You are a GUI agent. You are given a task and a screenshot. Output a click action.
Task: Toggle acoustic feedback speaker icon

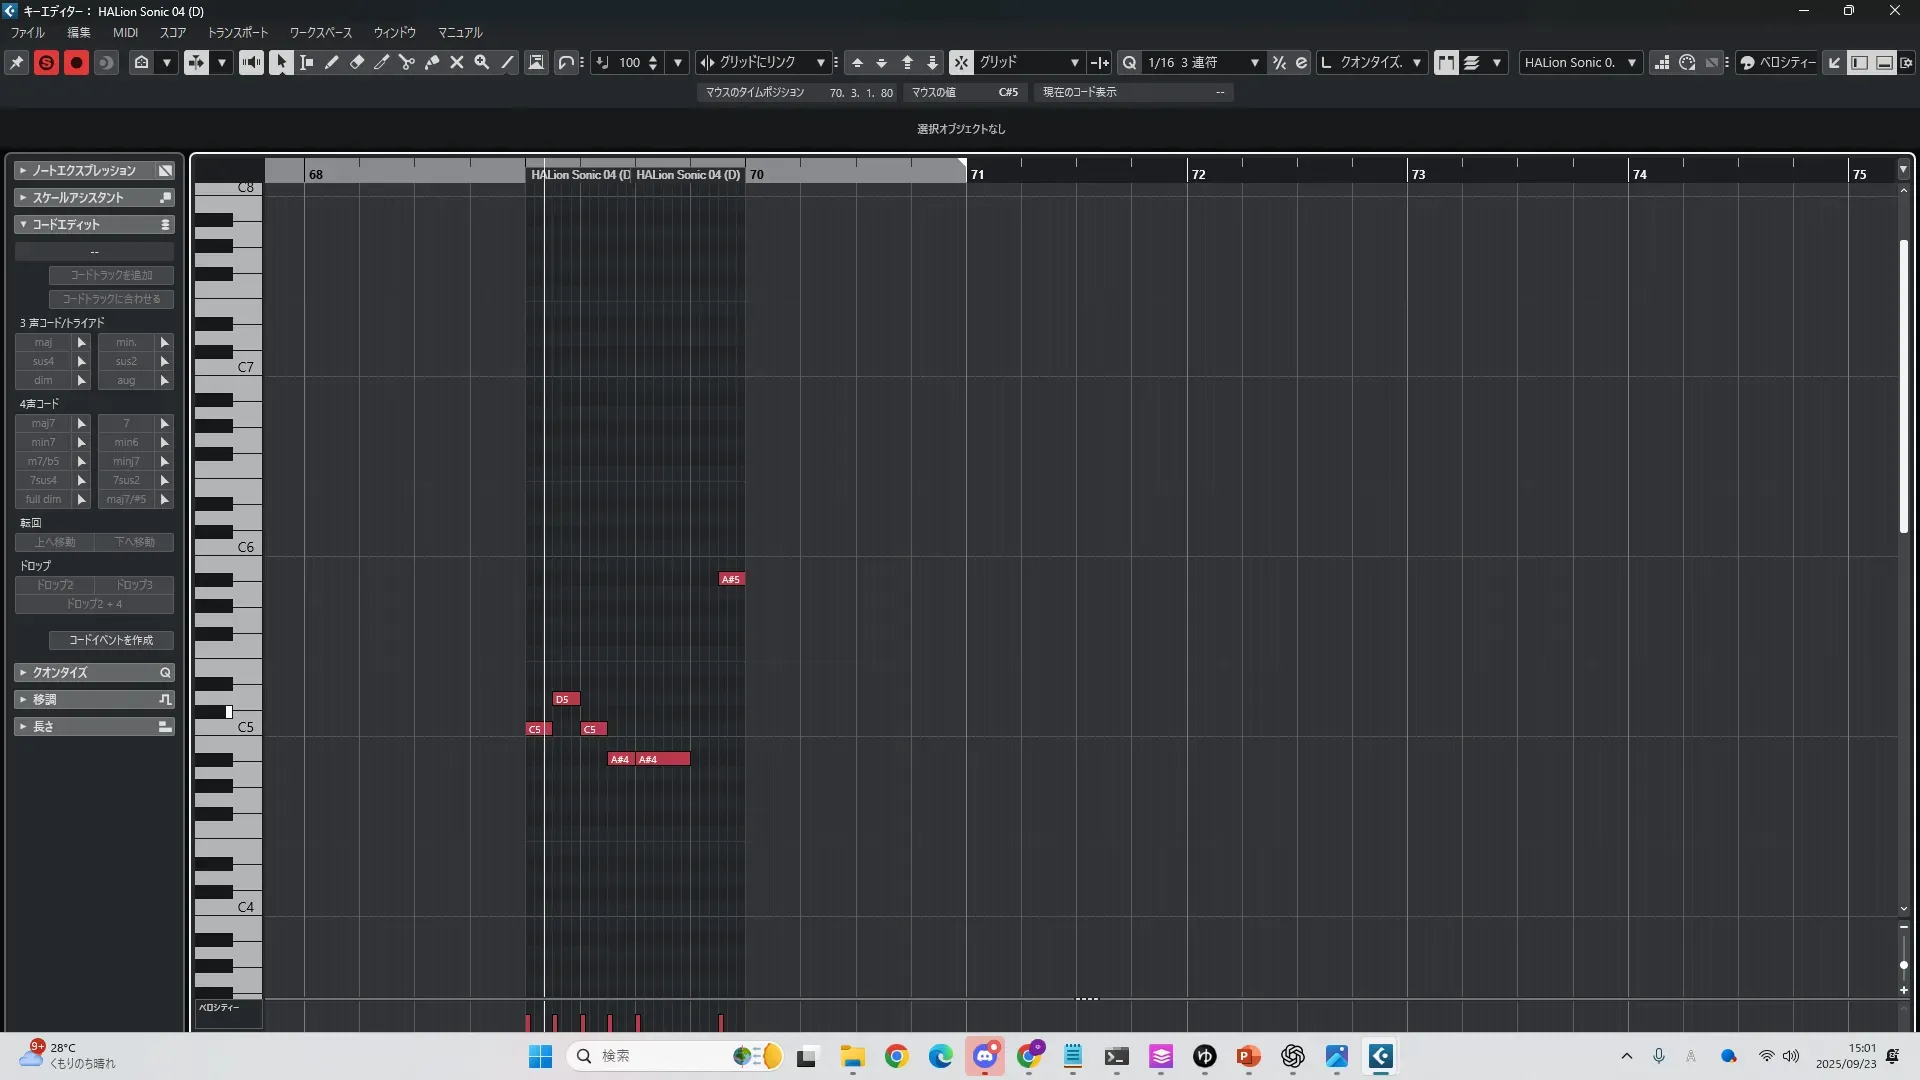click(251, 62)
